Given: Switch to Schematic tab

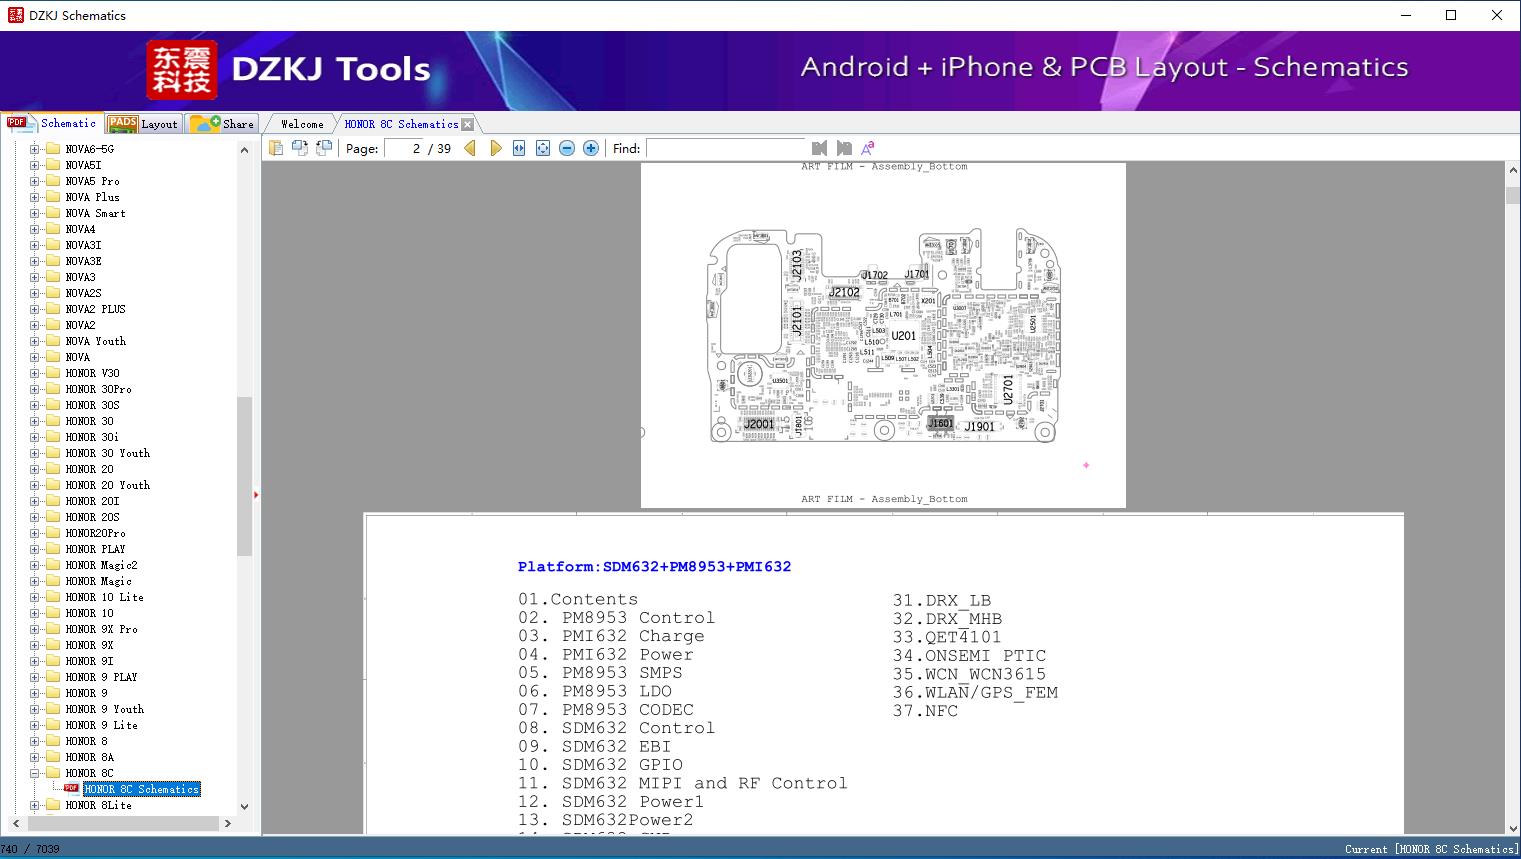Looking at the screenshot, I should (x=52, y=123).
